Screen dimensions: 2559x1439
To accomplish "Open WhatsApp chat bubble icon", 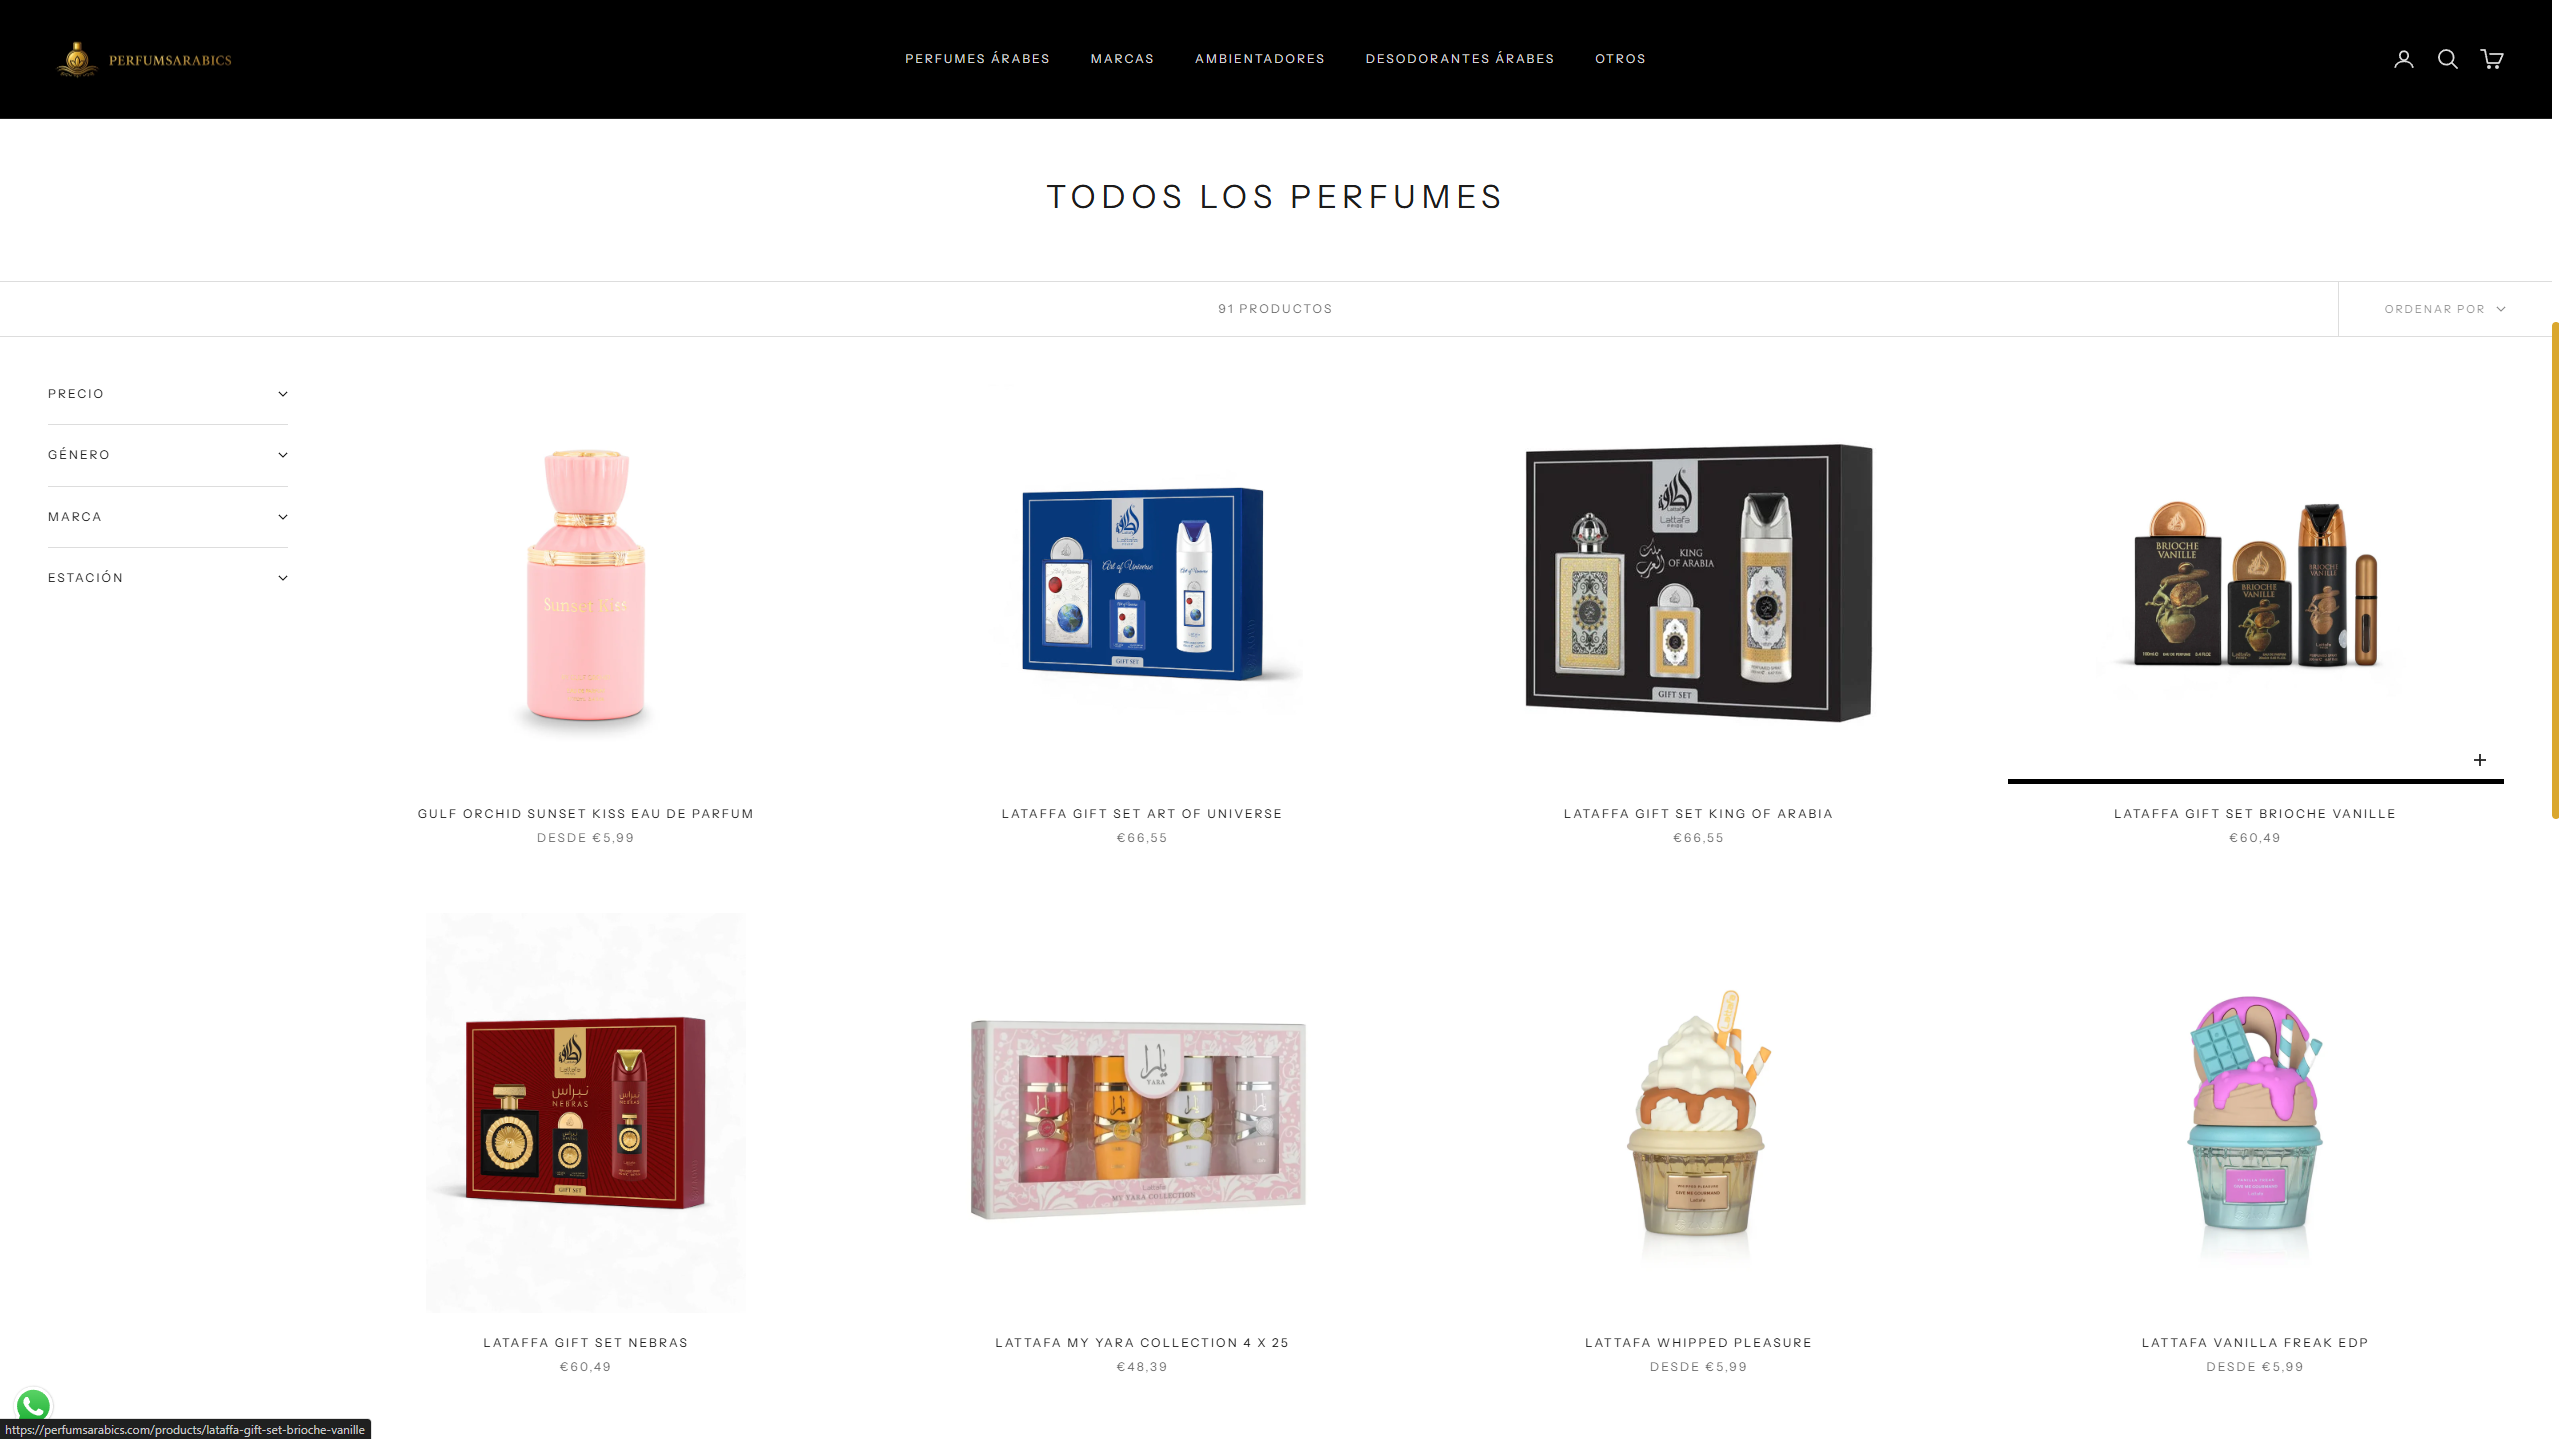I will tap(33, 1405).
